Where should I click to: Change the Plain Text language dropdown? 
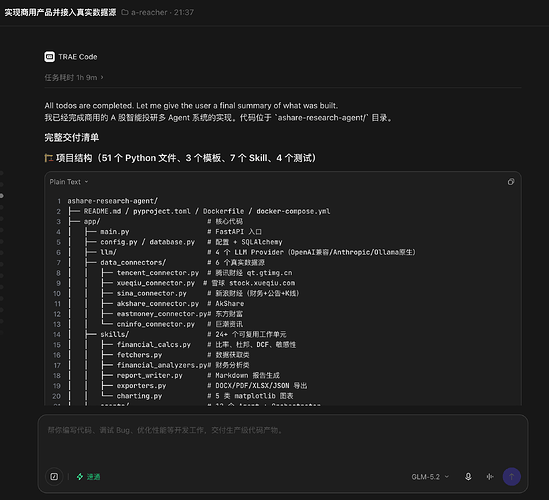coord(69,182)
